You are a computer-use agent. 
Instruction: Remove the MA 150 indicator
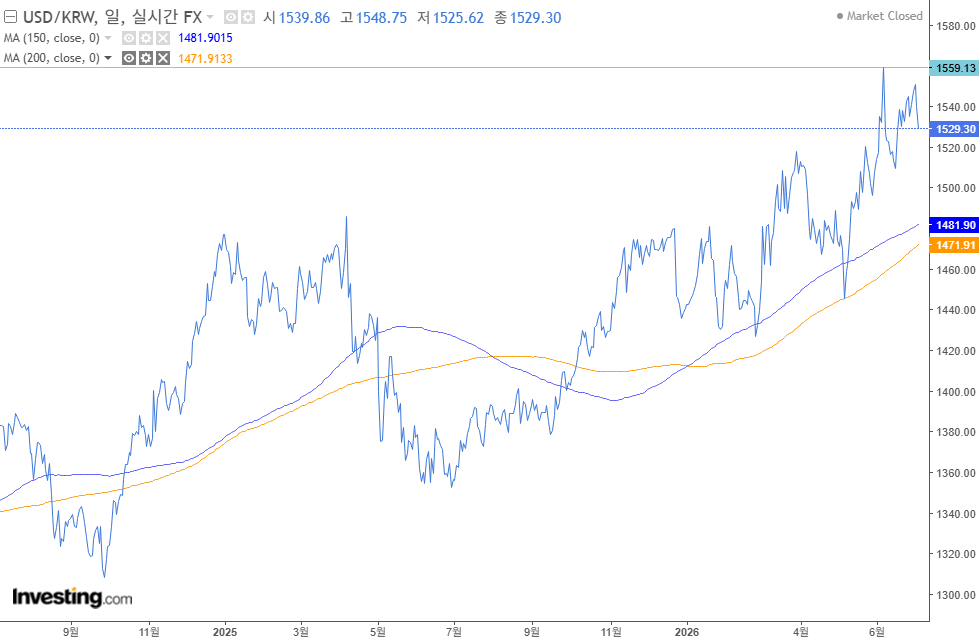click(x=162, y=38)
